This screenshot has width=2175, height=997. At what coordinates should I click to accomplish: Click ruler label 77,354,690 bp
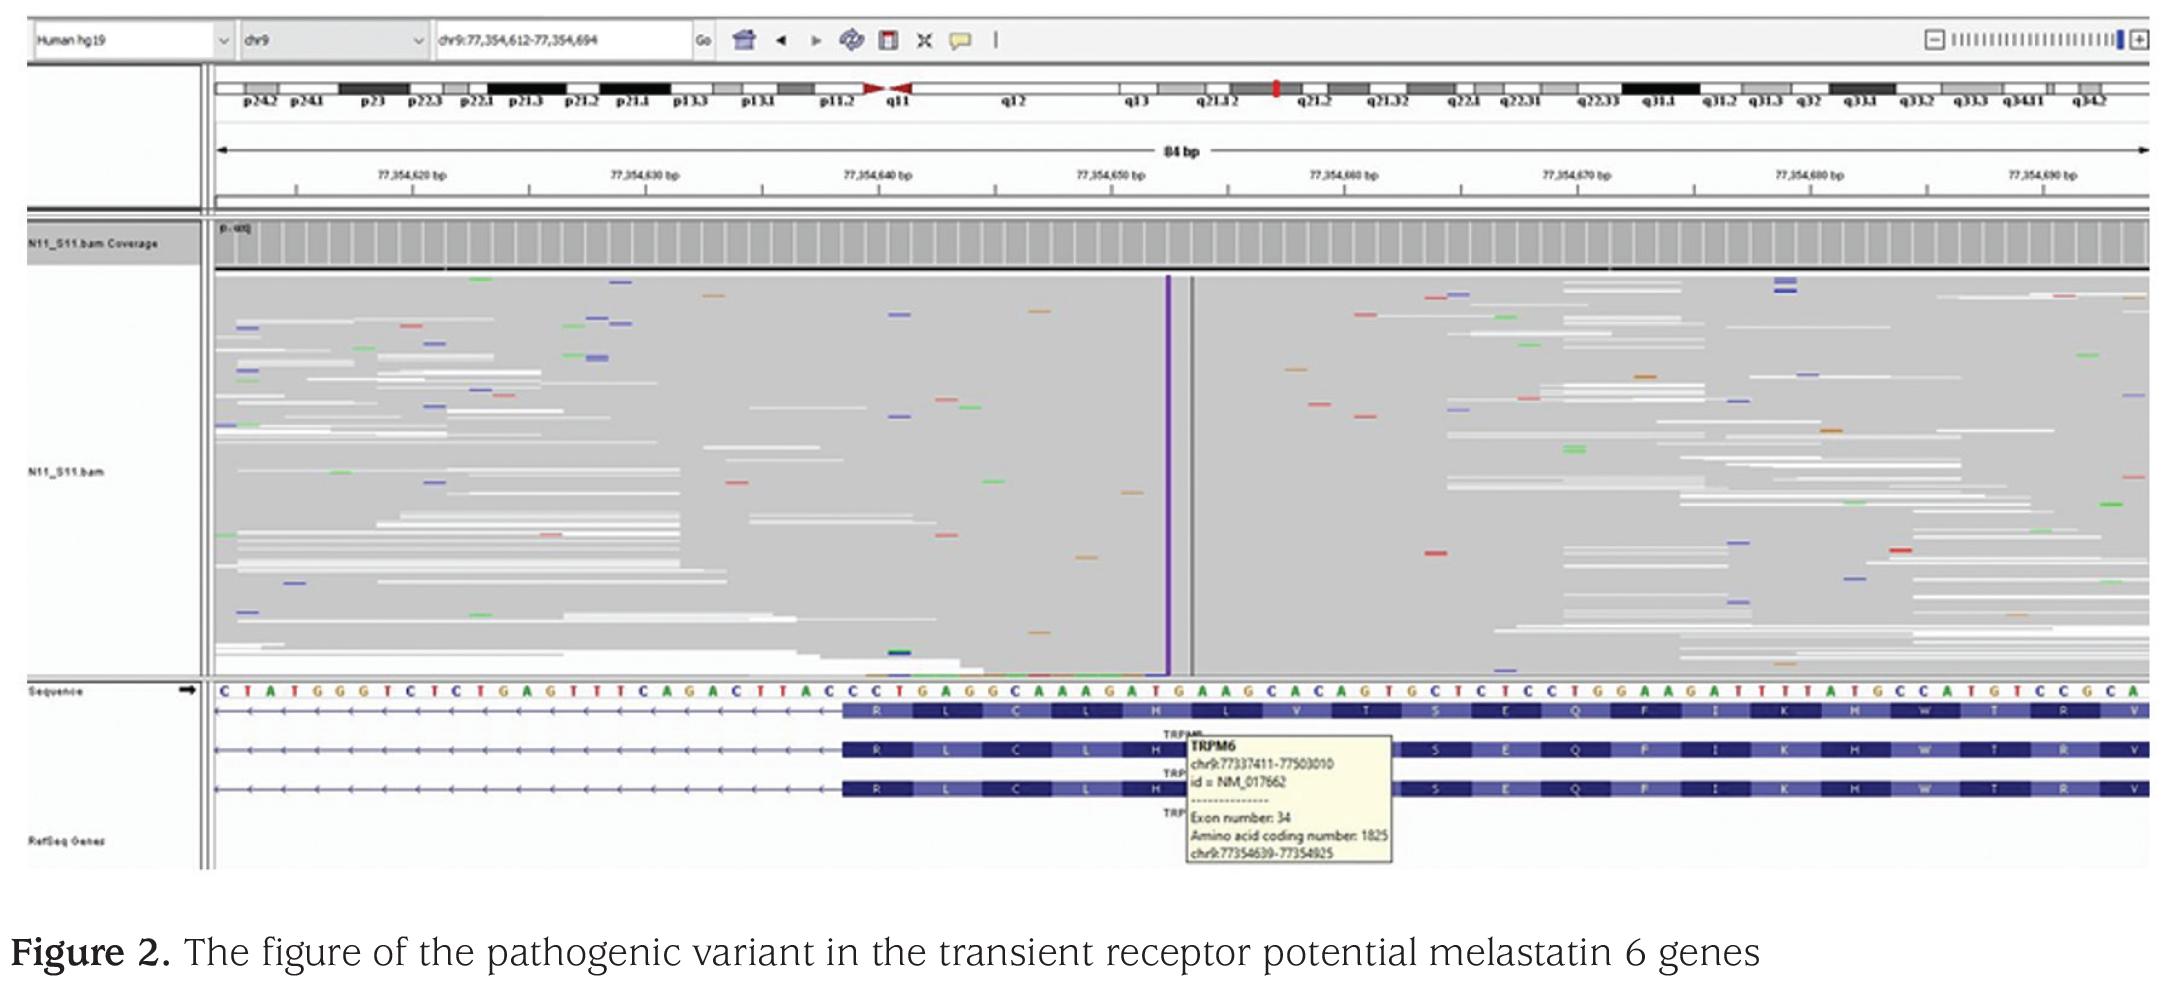[x=2043, y=175]
